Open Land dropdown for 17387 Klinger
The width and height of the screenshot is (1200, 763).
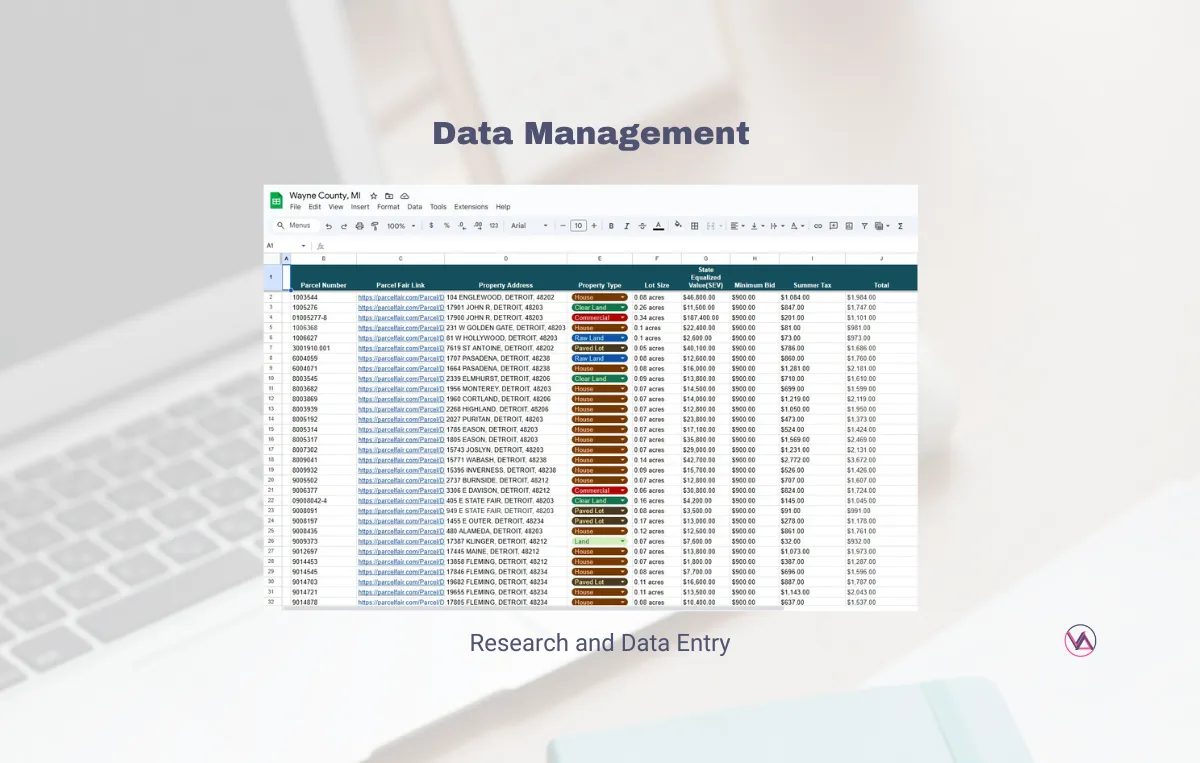[x=600, y=542]
